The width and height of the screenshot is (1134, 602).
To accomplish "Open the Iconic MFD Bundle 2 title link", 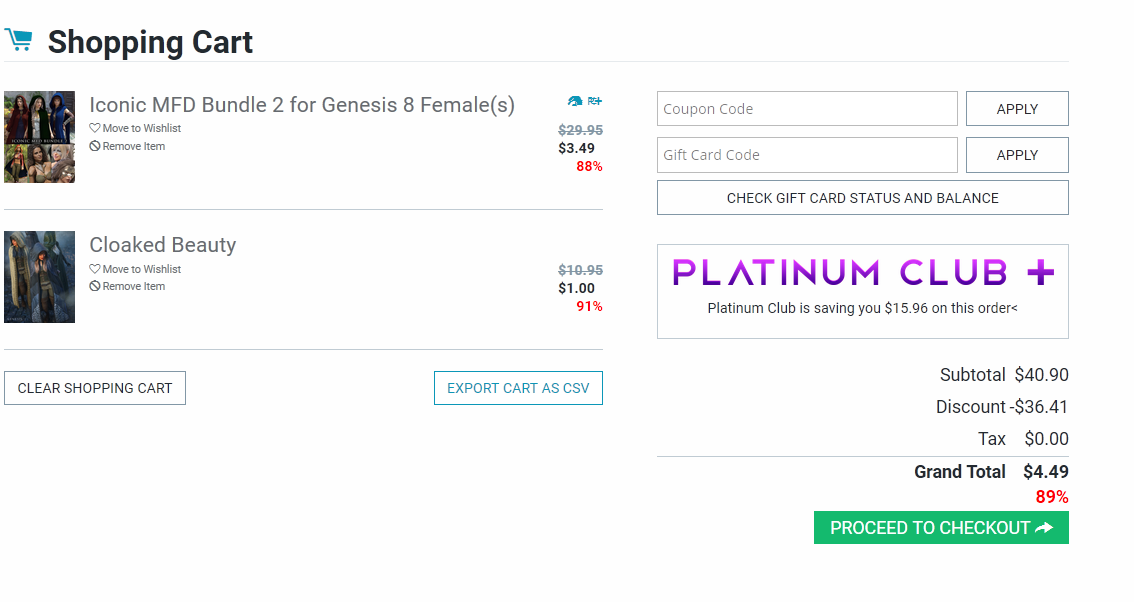I will tap(302, 105).
